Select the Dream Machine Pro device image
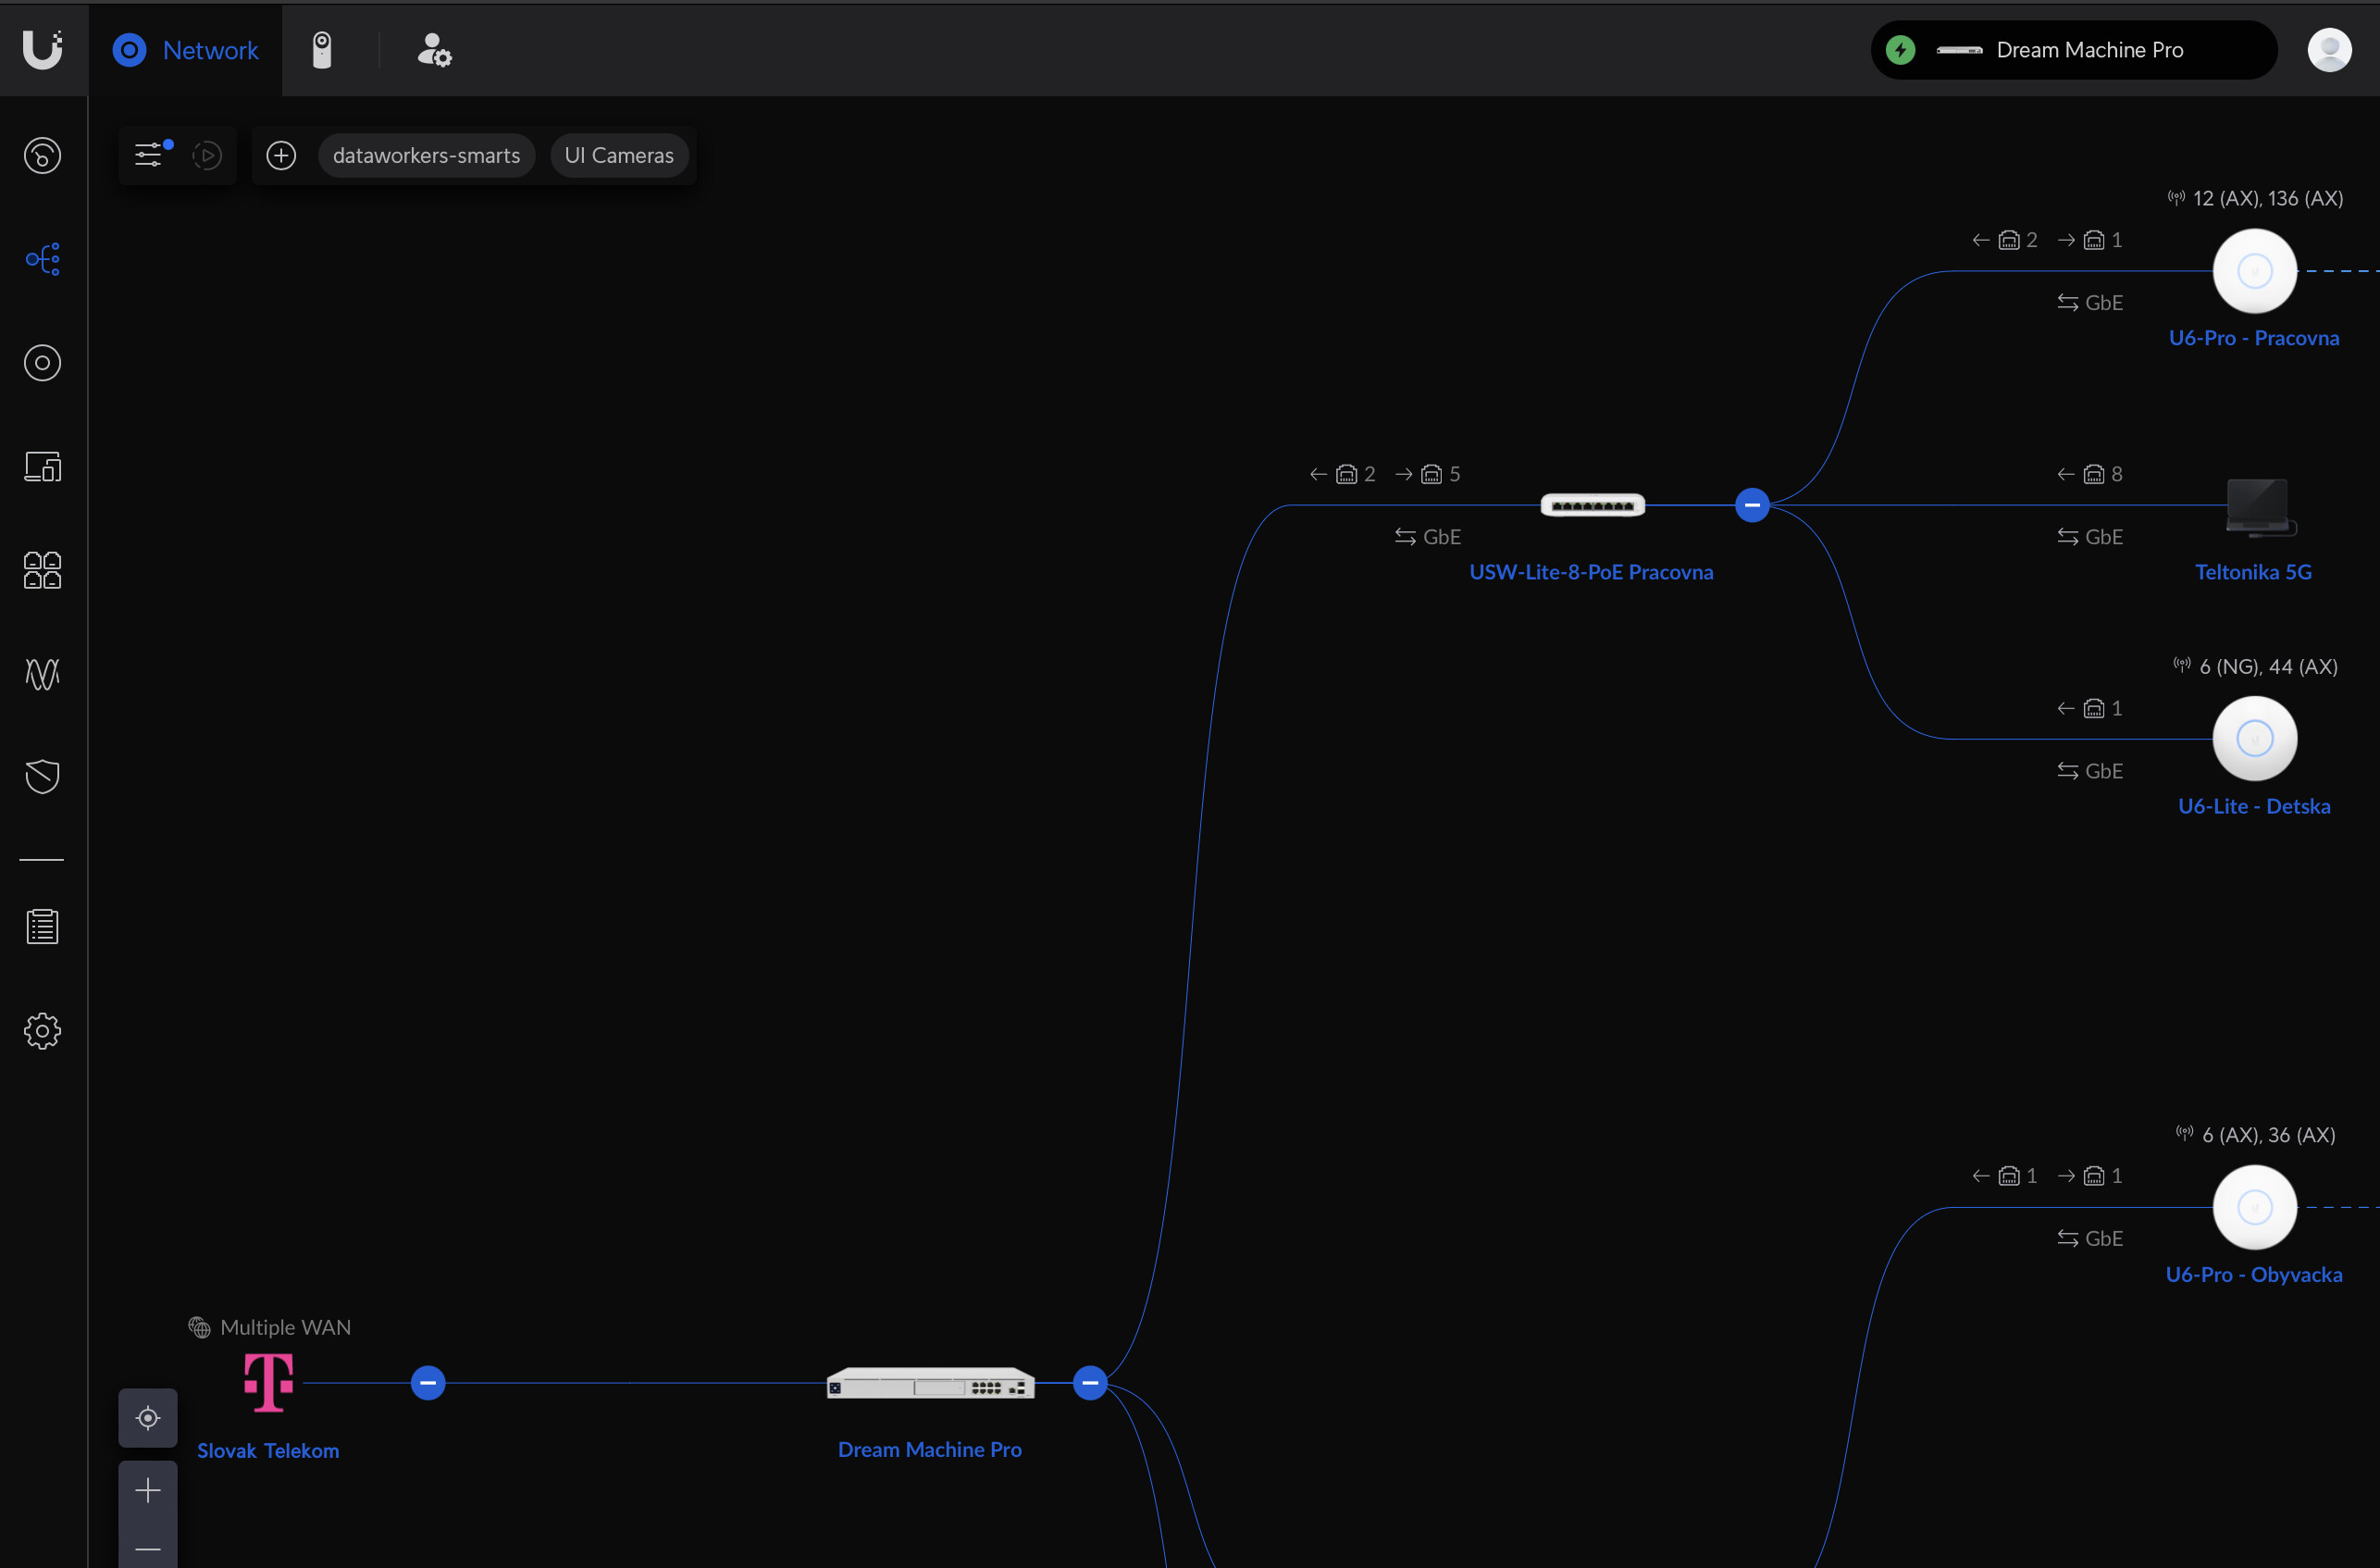2380x1568 pixels. coord(930,1383)
